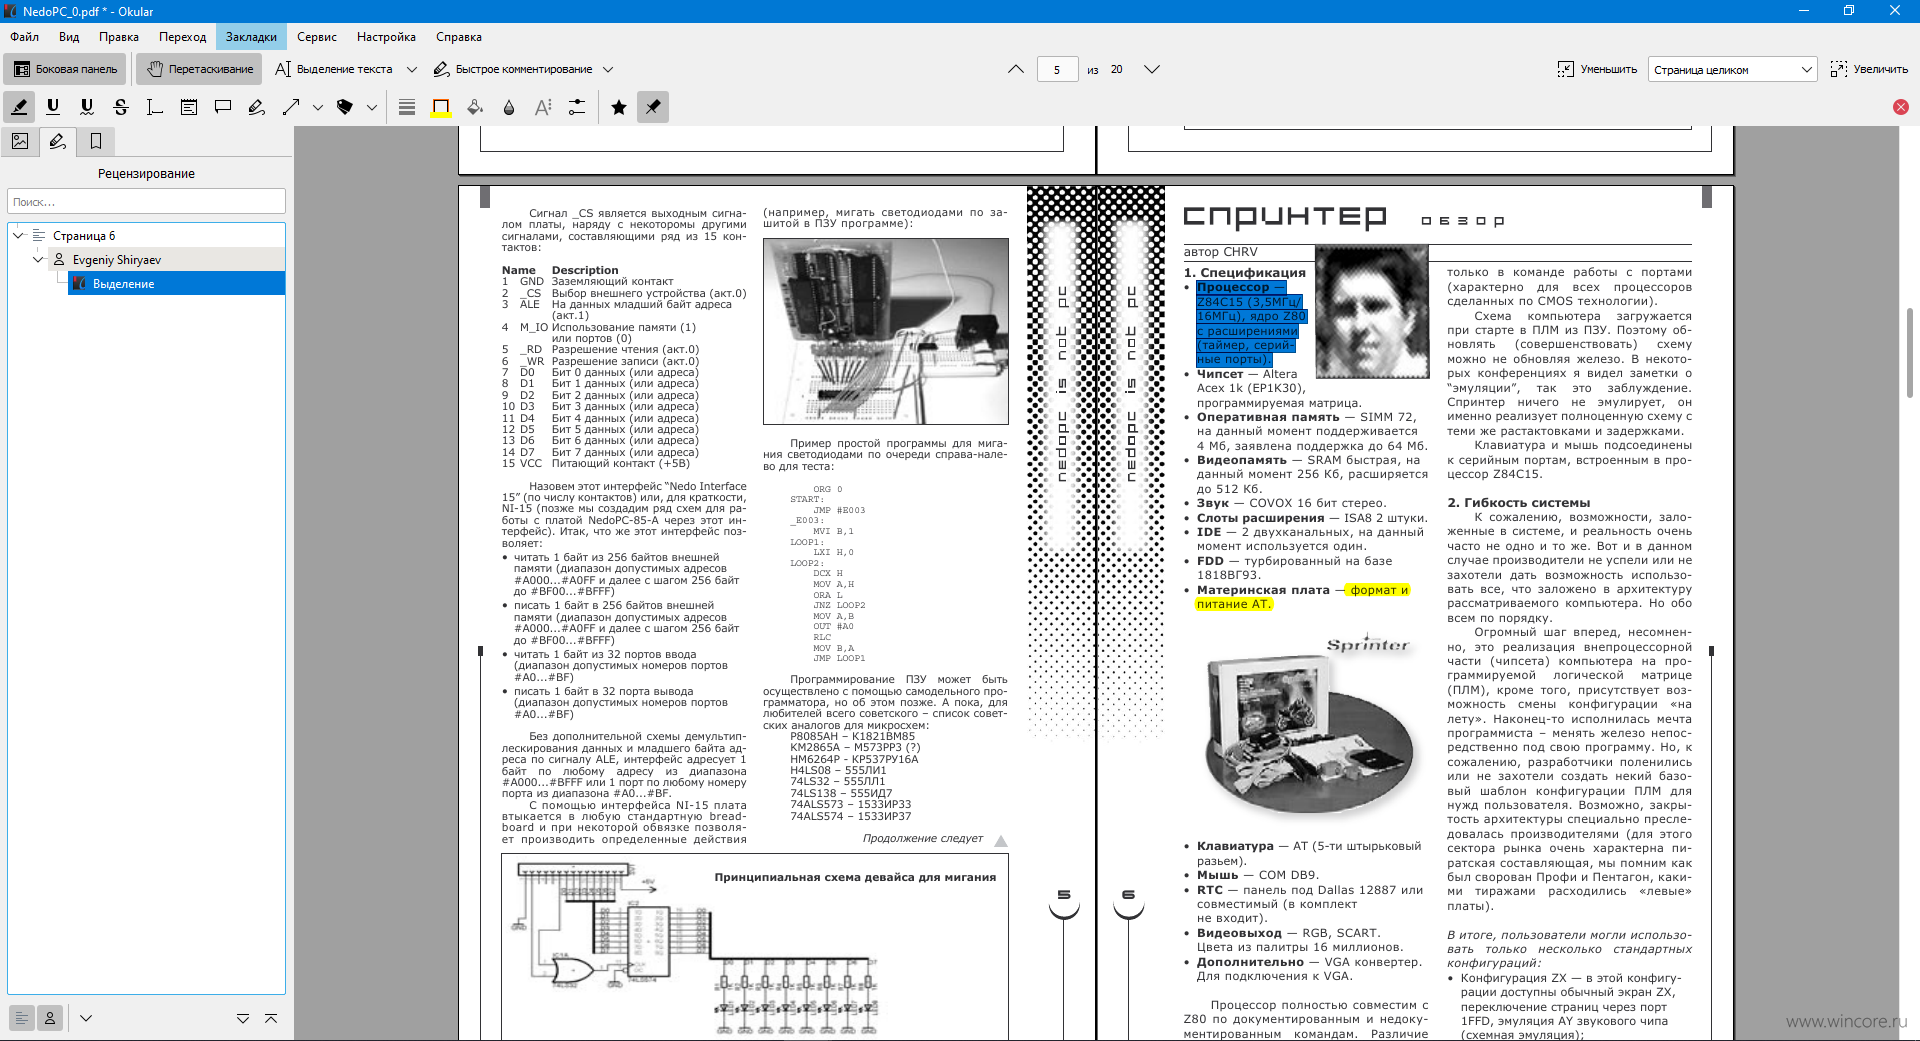Expand all review tree items

243,1018
